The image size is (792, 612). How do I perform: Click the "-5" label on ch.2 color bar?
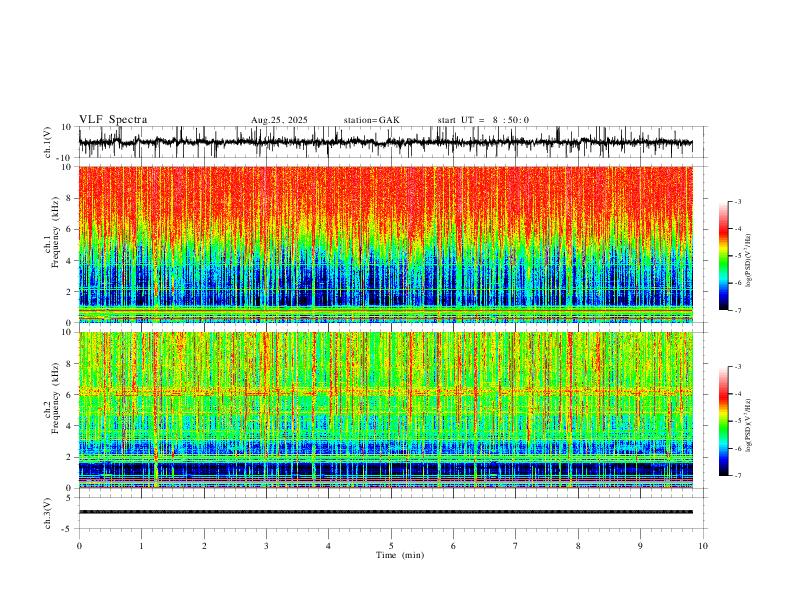click(738, 421)
